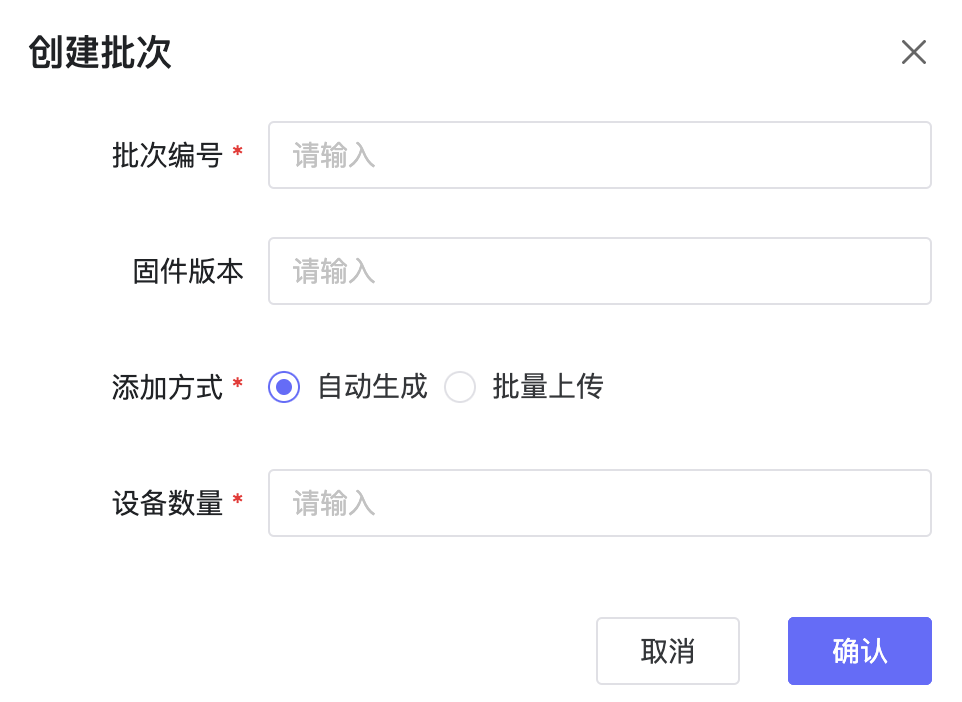Activate the firmware version entry field
The width and height of the screenshot is (962, 702).
598,270
